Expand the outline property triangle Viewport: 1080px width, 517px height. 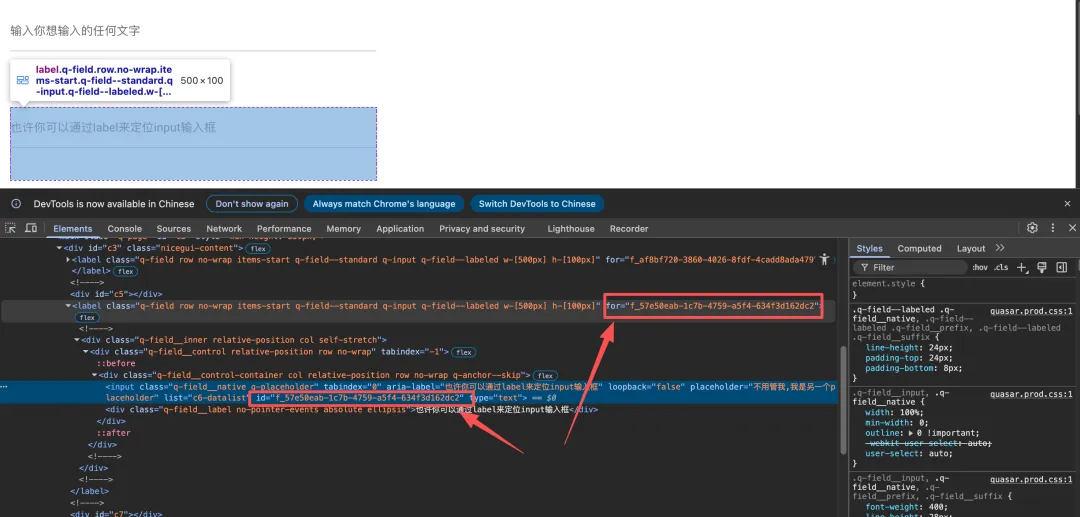[912, 433]
